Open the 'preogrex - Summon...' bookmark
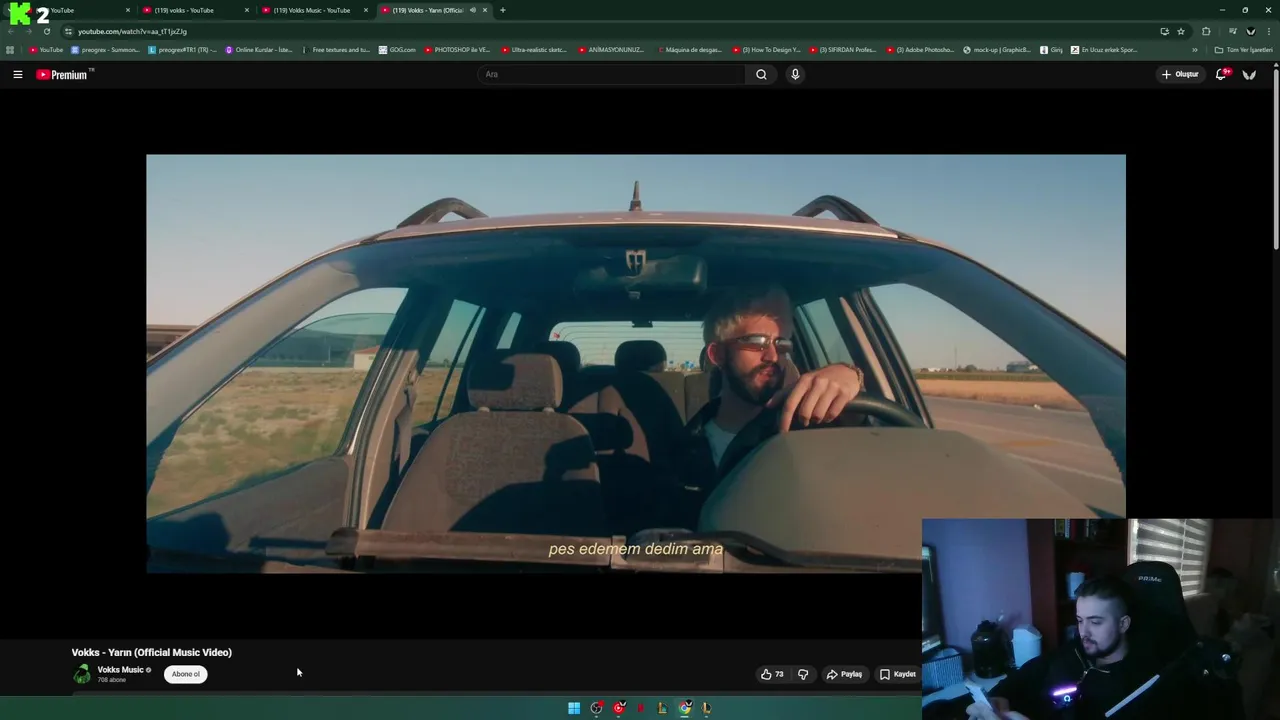 point(105,50)
